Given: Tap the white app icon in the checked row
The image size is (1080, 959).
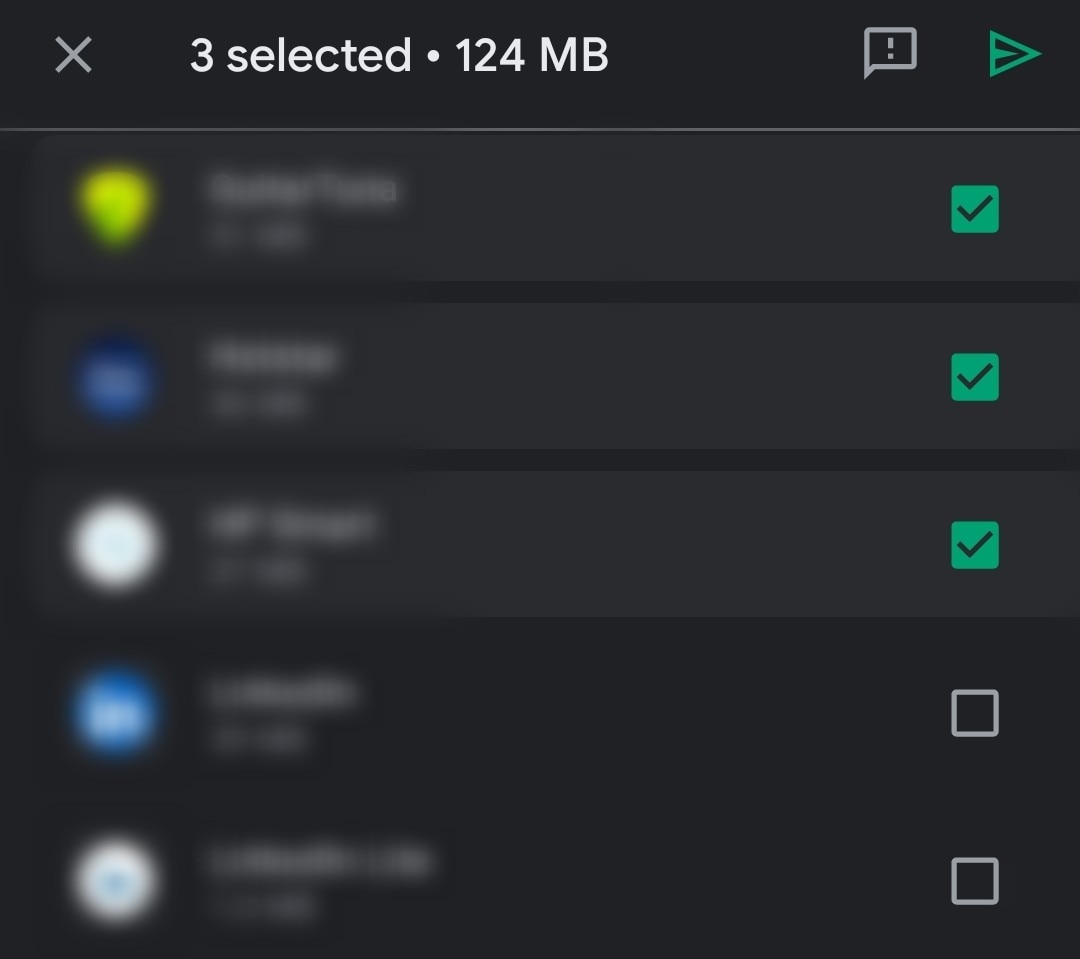Looking at the screenshot, I should coord(116,545).
